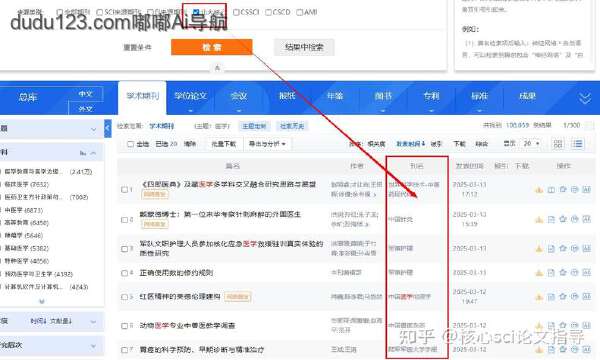Favorite result 3 with the star icon
The image size is (600, 360).
tap(563, 248)
